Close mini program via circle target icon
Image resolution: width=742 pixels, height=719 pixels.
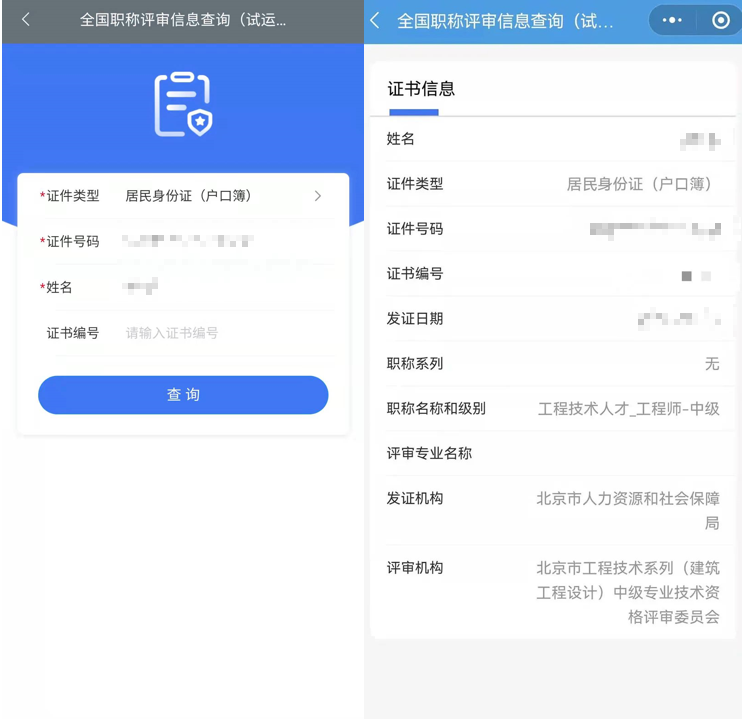[x=721, y=20]
